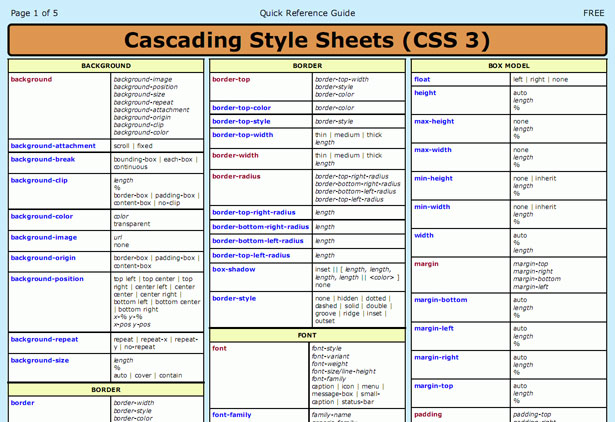
Task: Click 'border-bottom-left-radius' property
Action: point(258,241)
